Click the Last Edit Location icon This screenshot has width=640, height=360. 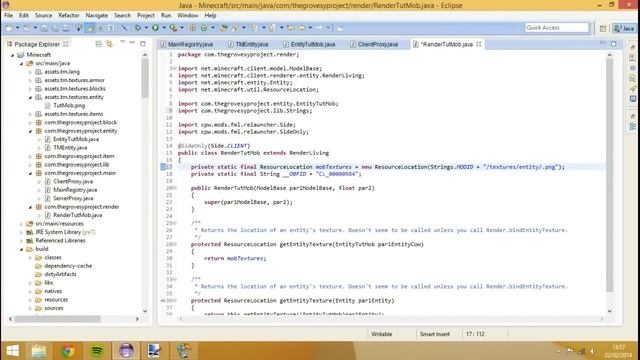pyautogui.click(x=291, y=28)
